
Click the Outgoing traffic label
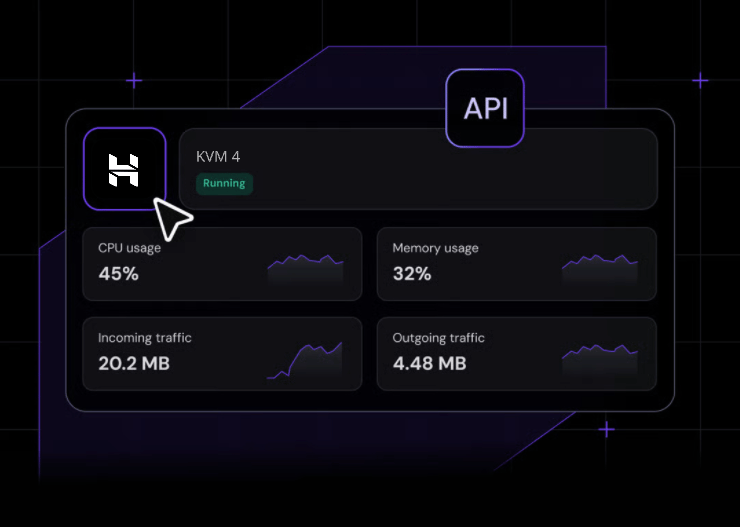pyautogui.click(x=438, y=338)
